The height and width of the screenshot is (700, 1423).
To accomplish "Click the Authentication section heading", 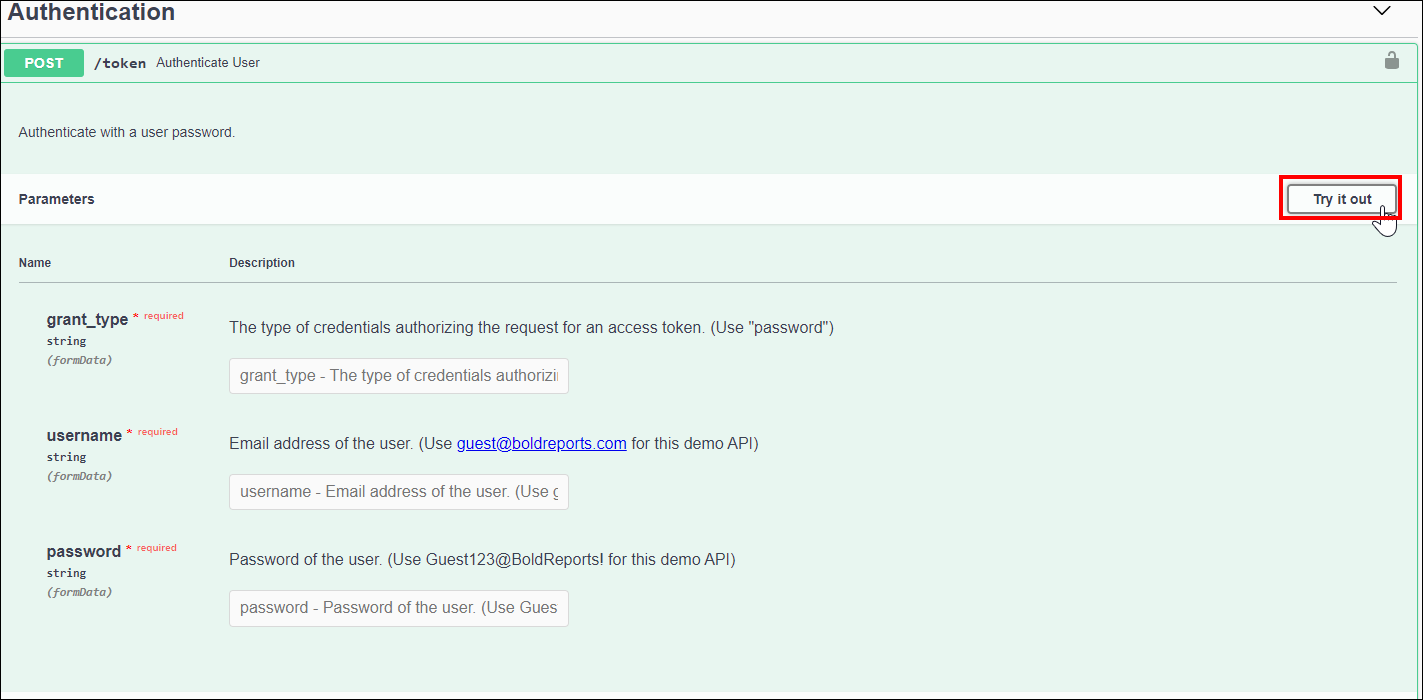I will point(92,13).
